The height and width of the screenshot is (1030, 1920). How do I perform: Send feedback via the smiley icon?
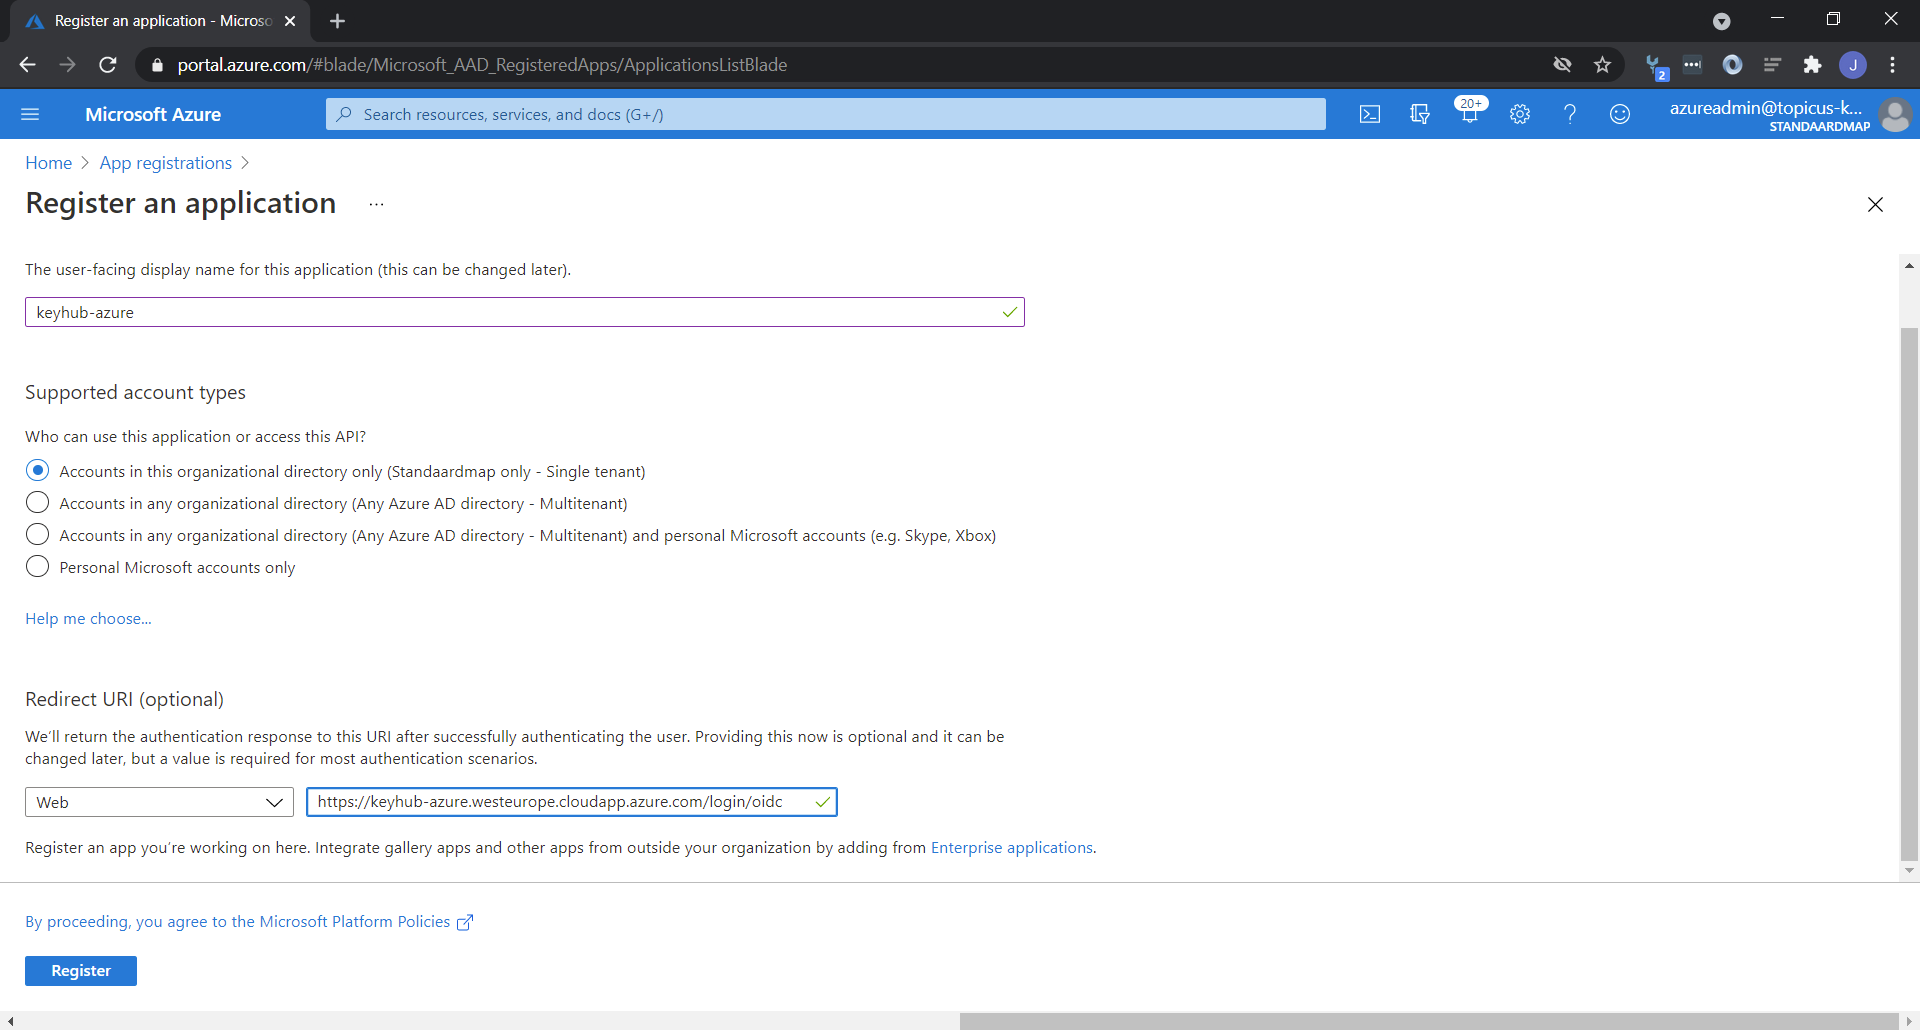(x=1619, y=114)
